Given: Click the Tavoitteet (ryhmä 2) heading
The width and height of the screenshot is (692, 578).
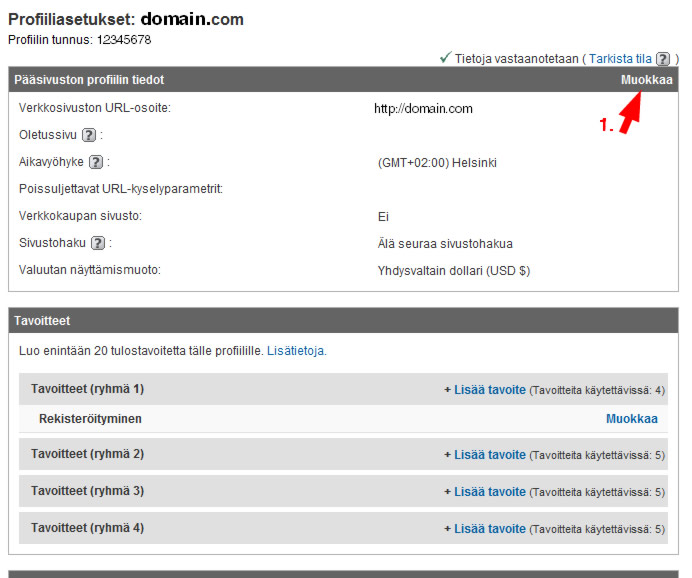Looking at the screenshot, I should tap(87, 454).
